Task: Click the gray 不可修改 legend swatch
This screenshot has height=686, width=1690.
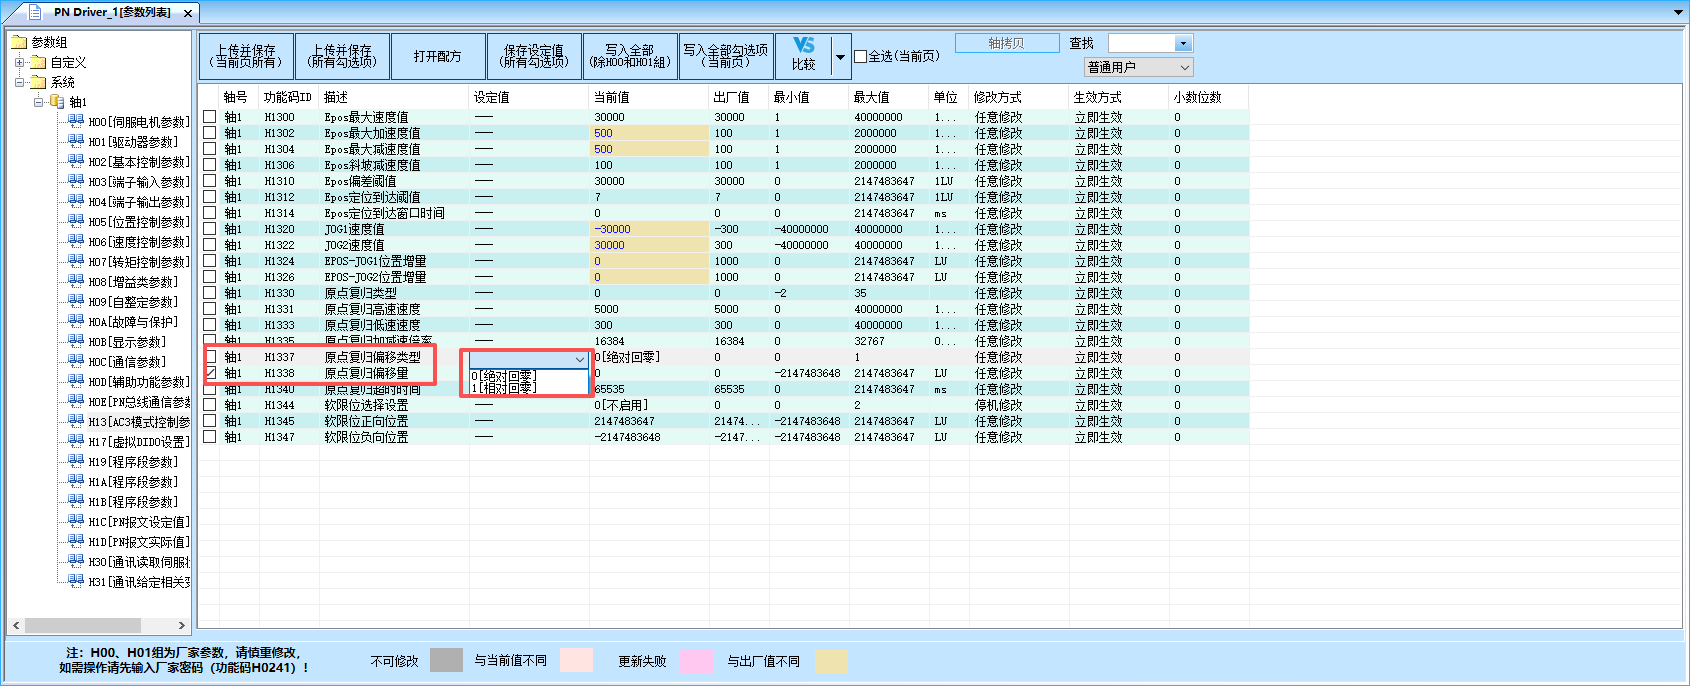Action: coord(446,660)
